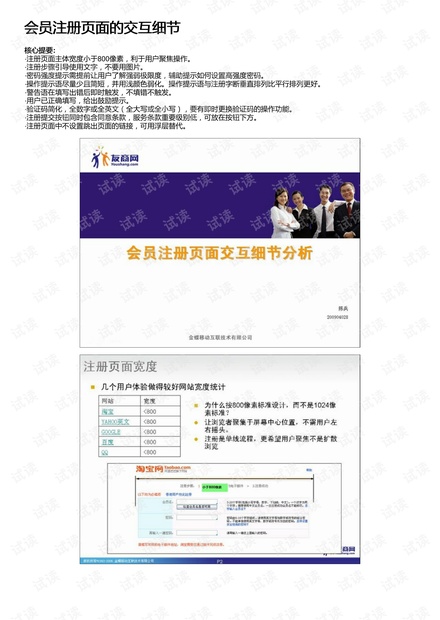This screenshot has height=620, width=440.
Task: Select the line about 注册页面主体宽度小于800像素
Action: [108, 59]
